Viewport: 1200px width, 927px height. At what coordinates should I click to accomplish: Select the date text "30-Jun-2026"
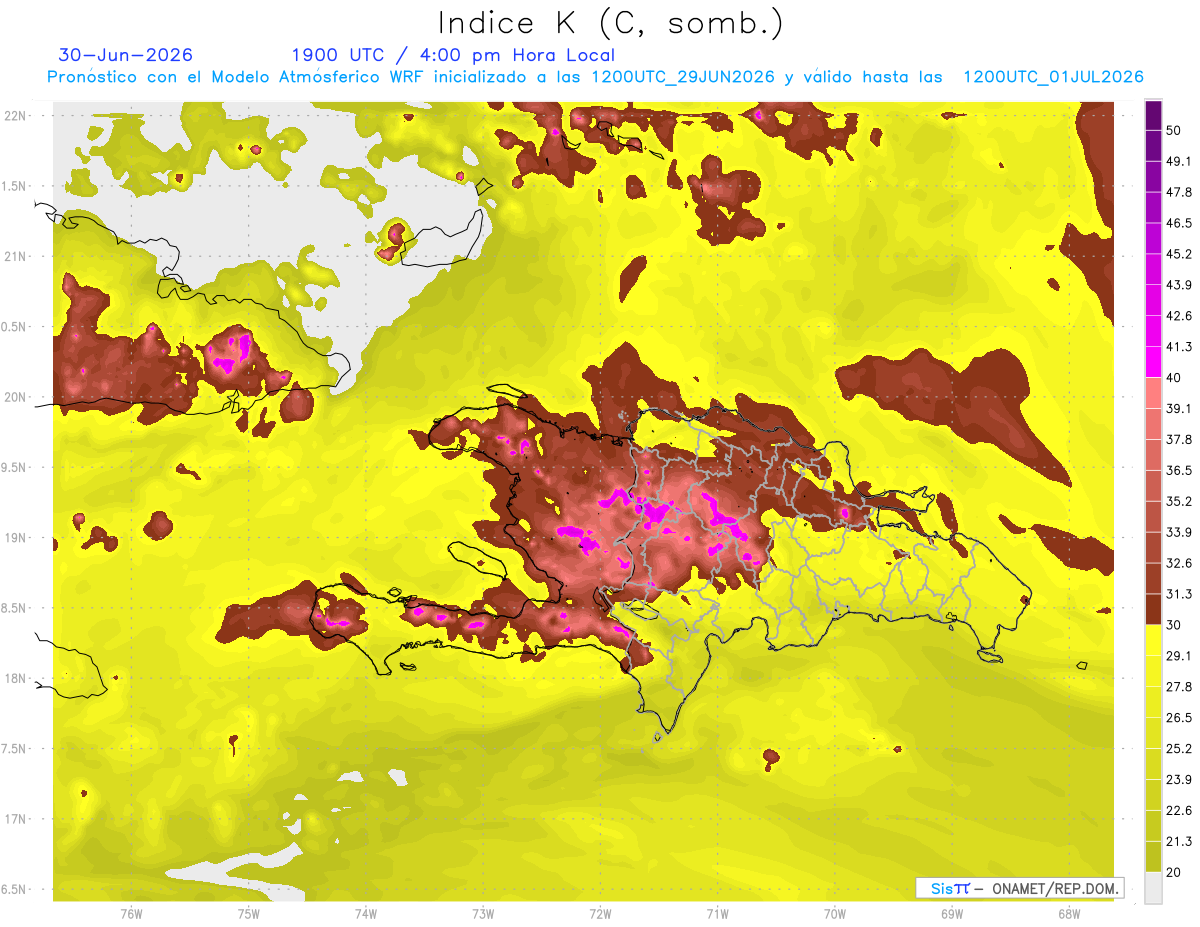point(126,55)
